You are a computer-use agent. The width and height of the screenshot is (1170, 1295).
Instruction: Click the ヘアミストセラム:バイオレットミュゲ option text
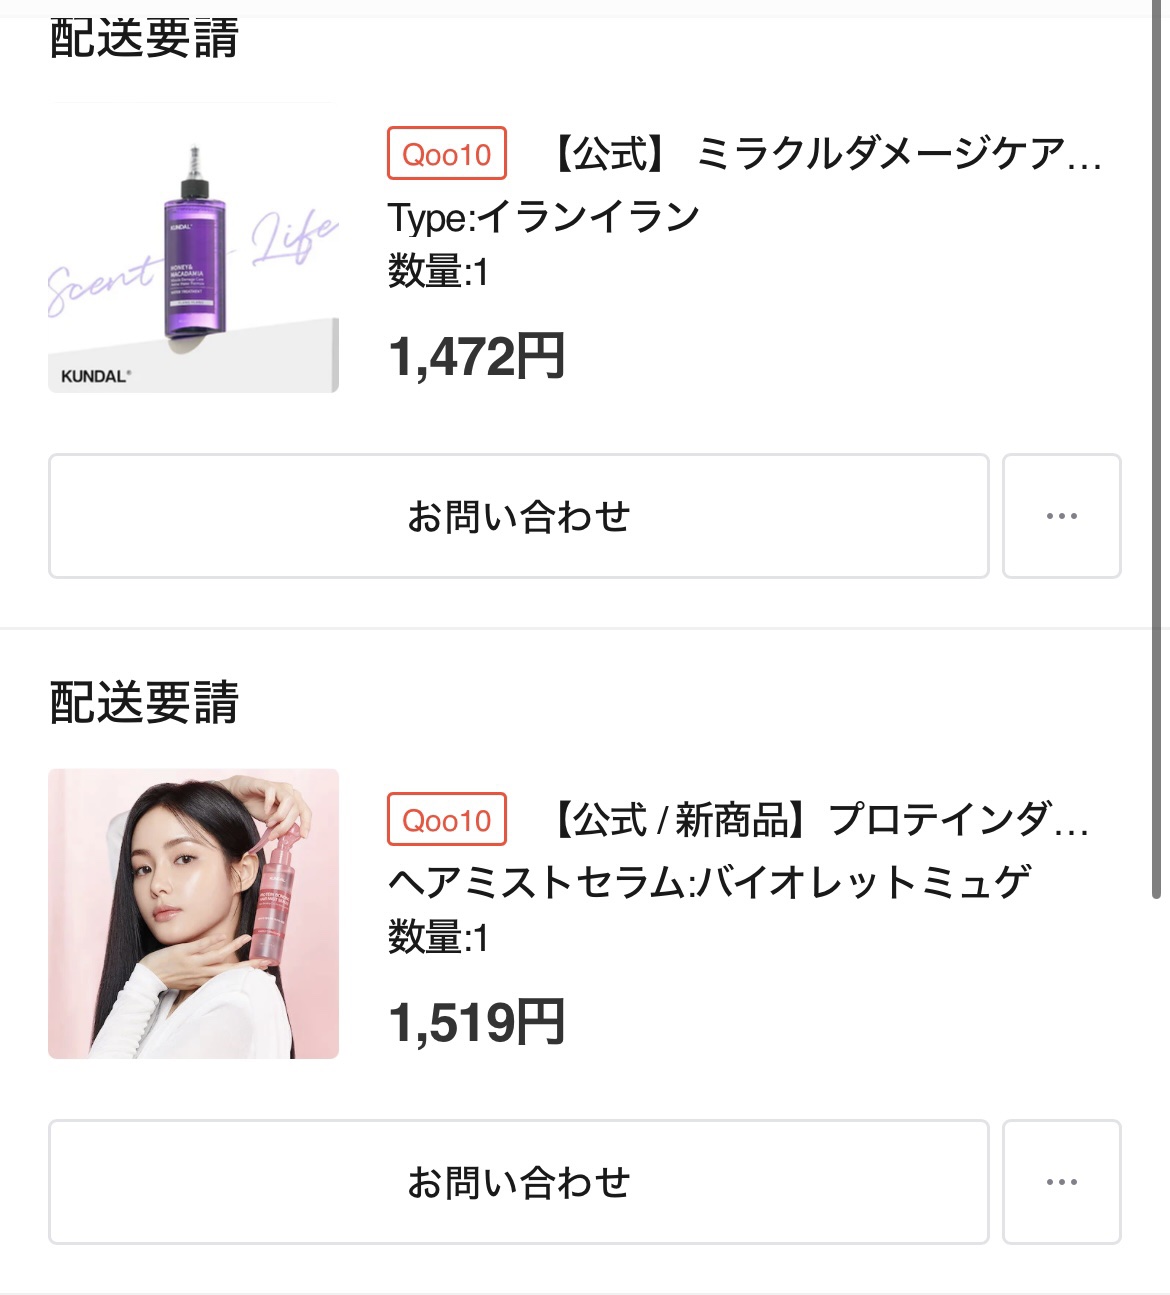709,882
